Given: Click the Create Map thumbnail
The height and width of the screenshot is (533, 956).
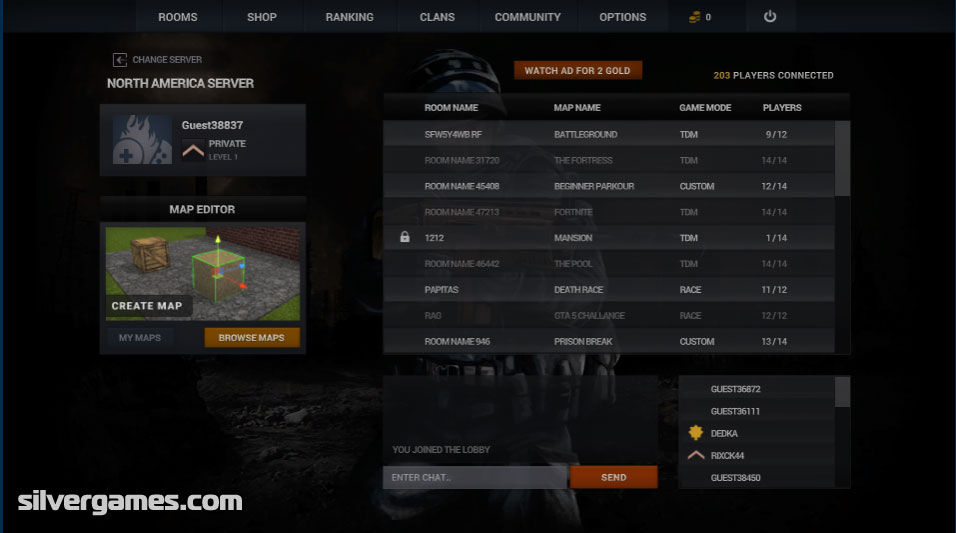Looking at the screenshot, I should click(x=202, y=274).
